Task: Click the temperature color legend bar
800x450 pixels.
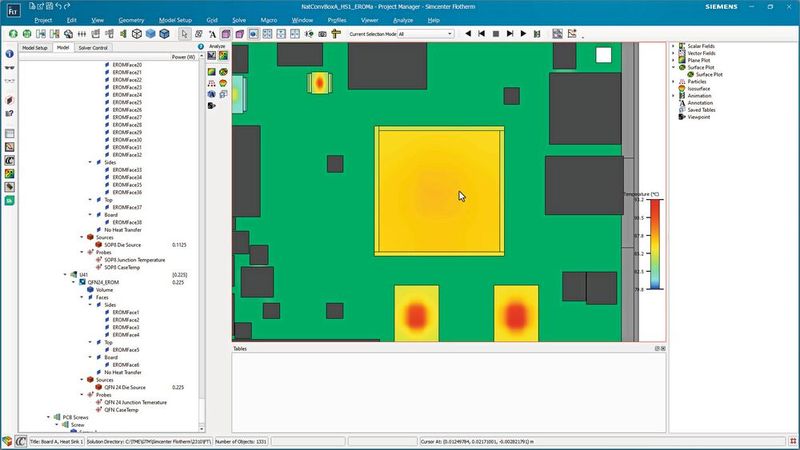Action: [x=655, y=244]
